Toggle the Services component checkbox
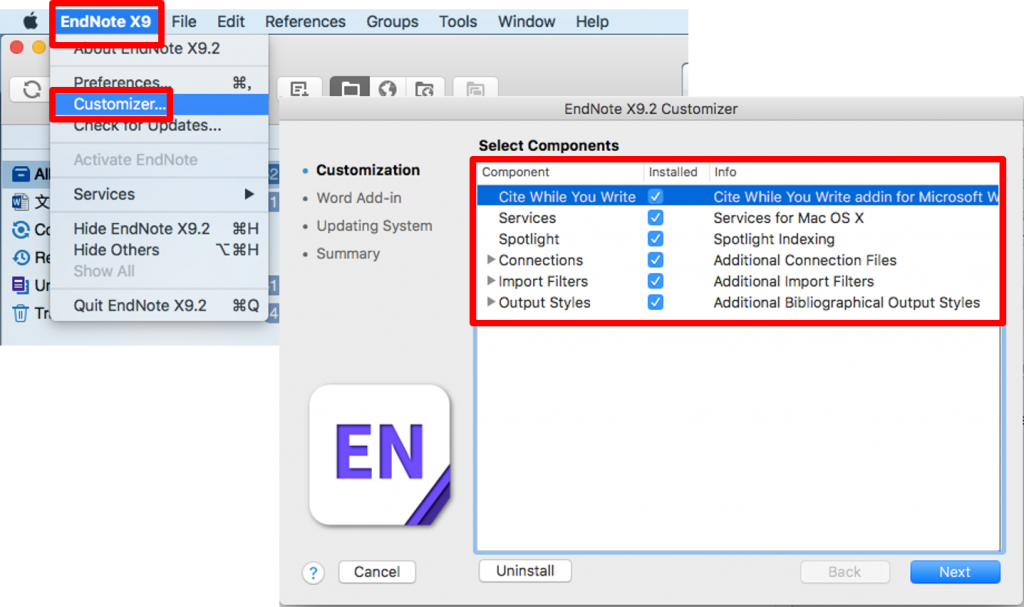Viewport: 1024px width, 607px height. click(x=655, y=218)
